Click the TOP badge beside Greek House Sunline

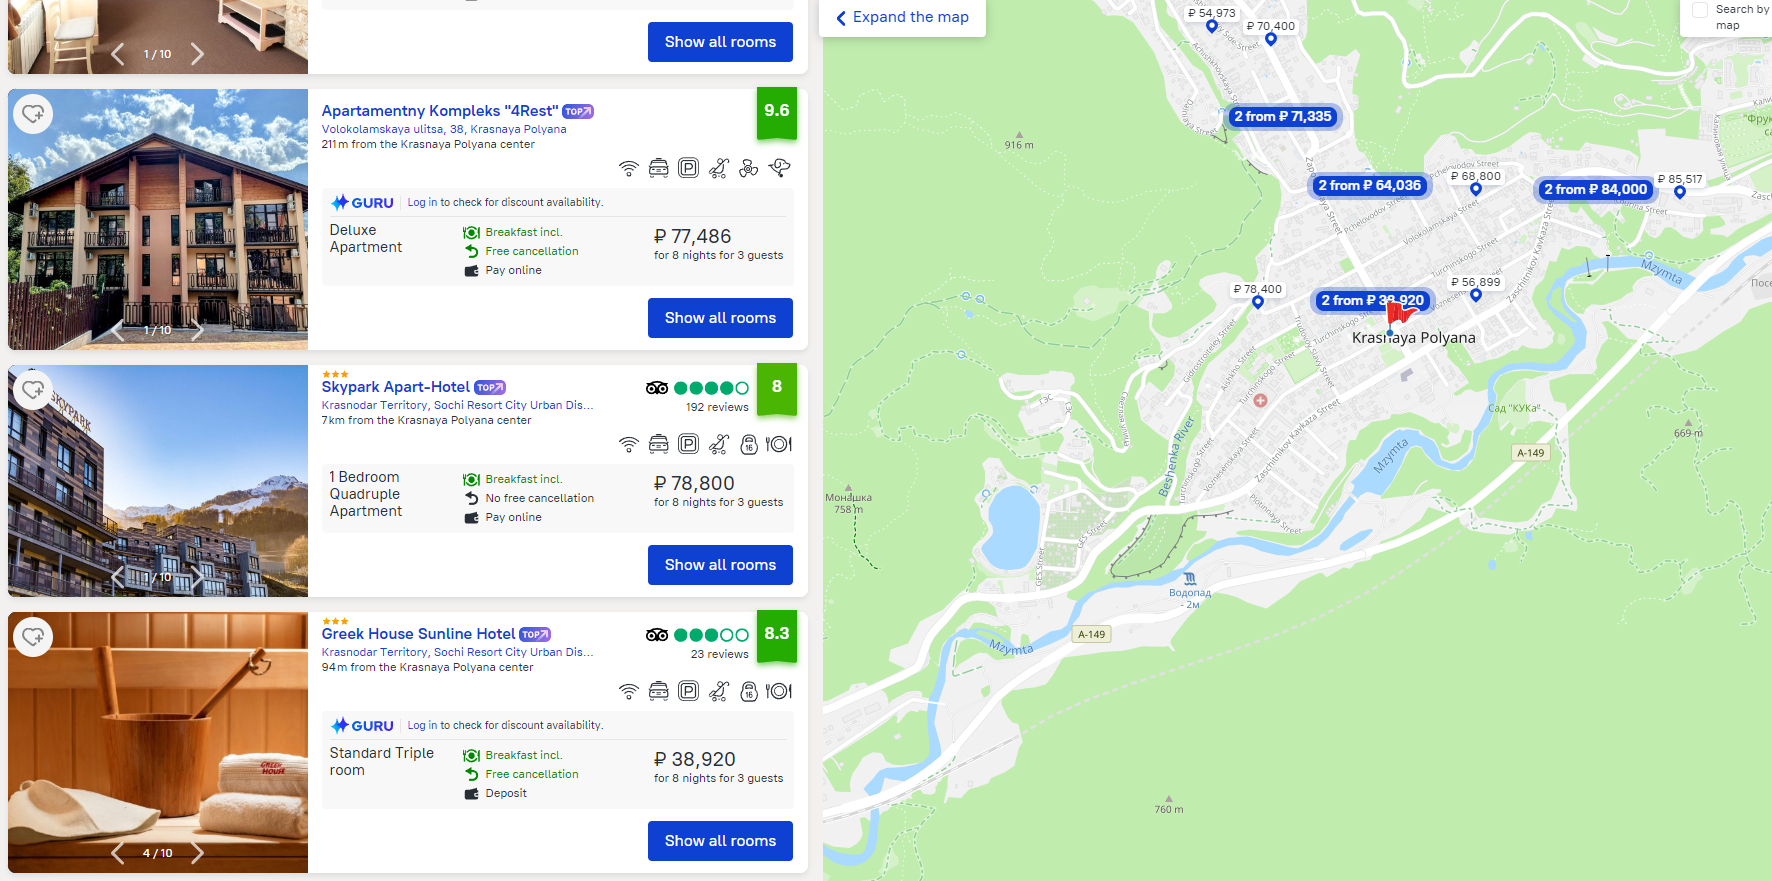535,635
